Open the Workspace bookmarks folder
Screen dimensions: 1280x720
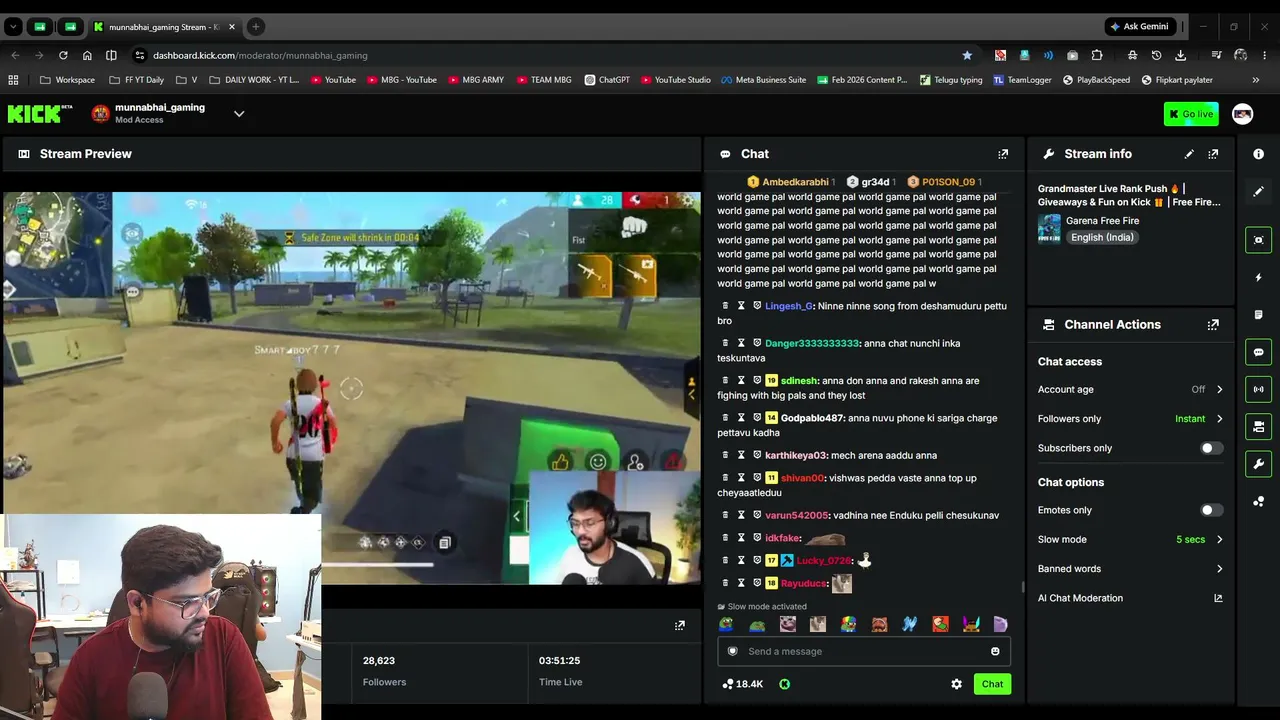click(68, 80)
